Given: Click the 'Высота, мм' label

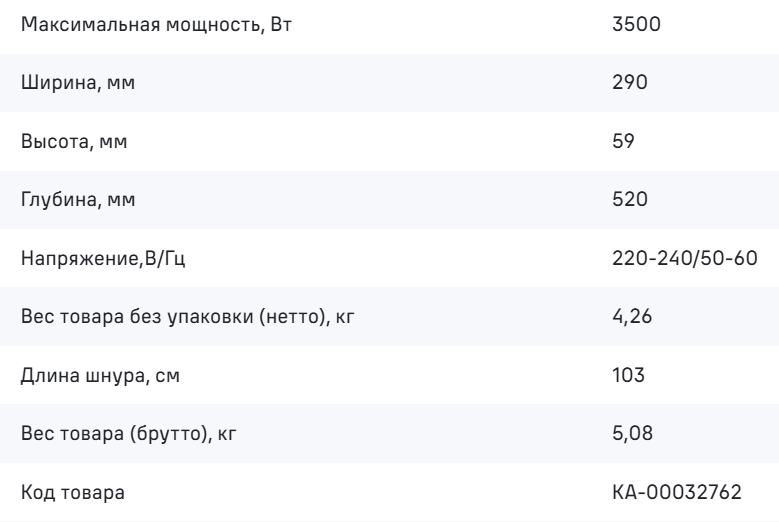Looking at the screenshot, I should 74,141.
